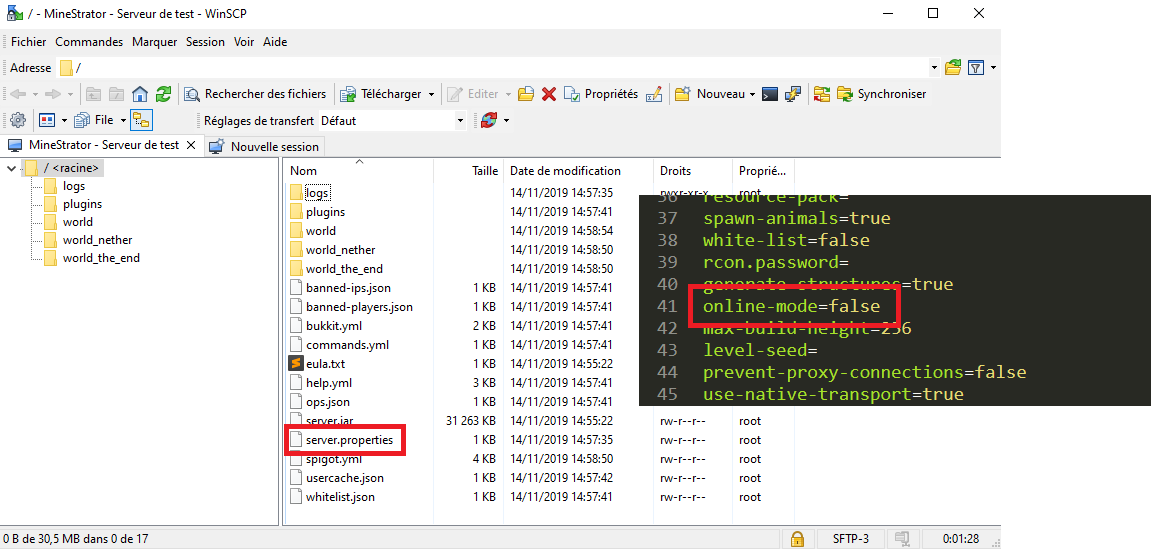Click the compare directories icon
This screenshot has width=1168, height=549.
pos(822,94)
